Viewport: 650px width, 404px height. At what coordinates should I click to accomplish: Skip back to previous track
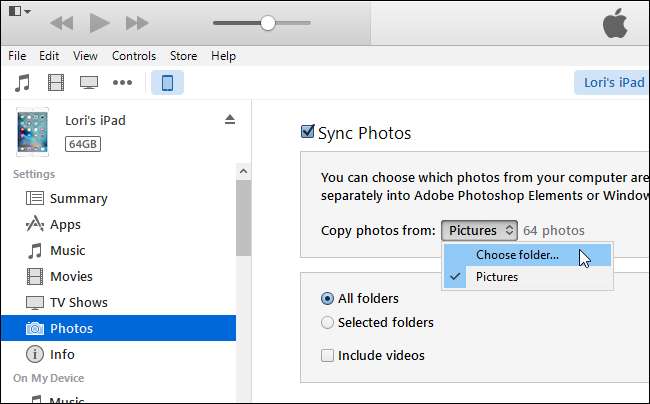(x=62, y=22)
